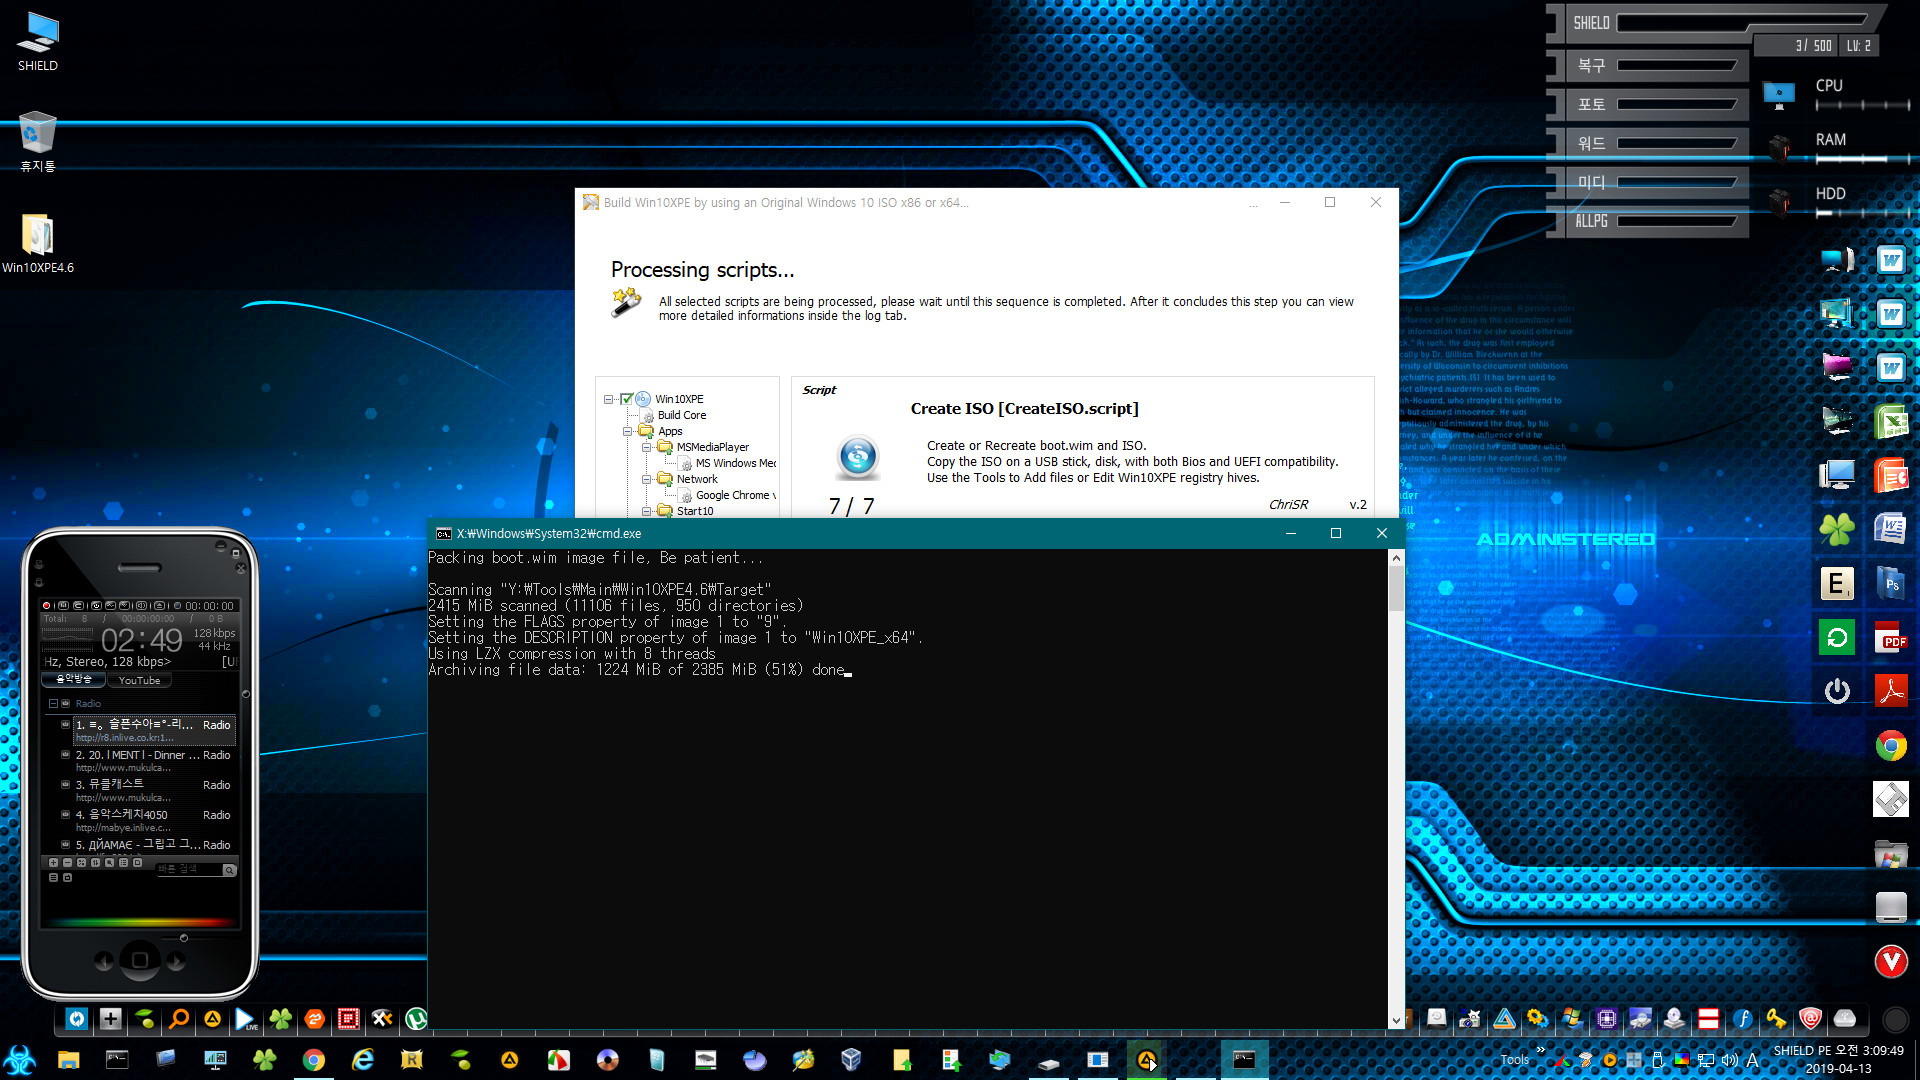Collapse the Start10 tree node
Screen dimensions: 1920x1080
(647, 511)
